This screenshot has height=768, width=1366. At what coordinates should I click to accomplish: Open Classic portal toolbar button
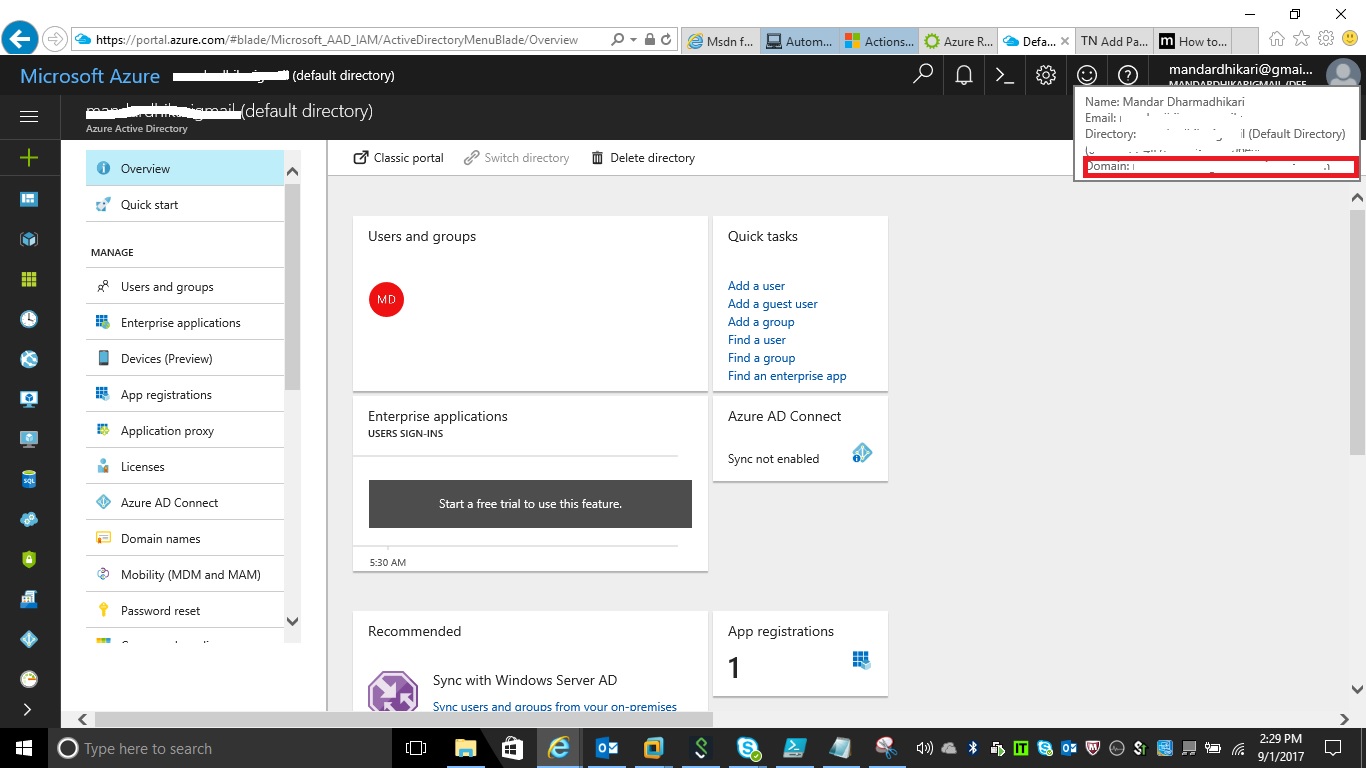(x=399, y=158)
